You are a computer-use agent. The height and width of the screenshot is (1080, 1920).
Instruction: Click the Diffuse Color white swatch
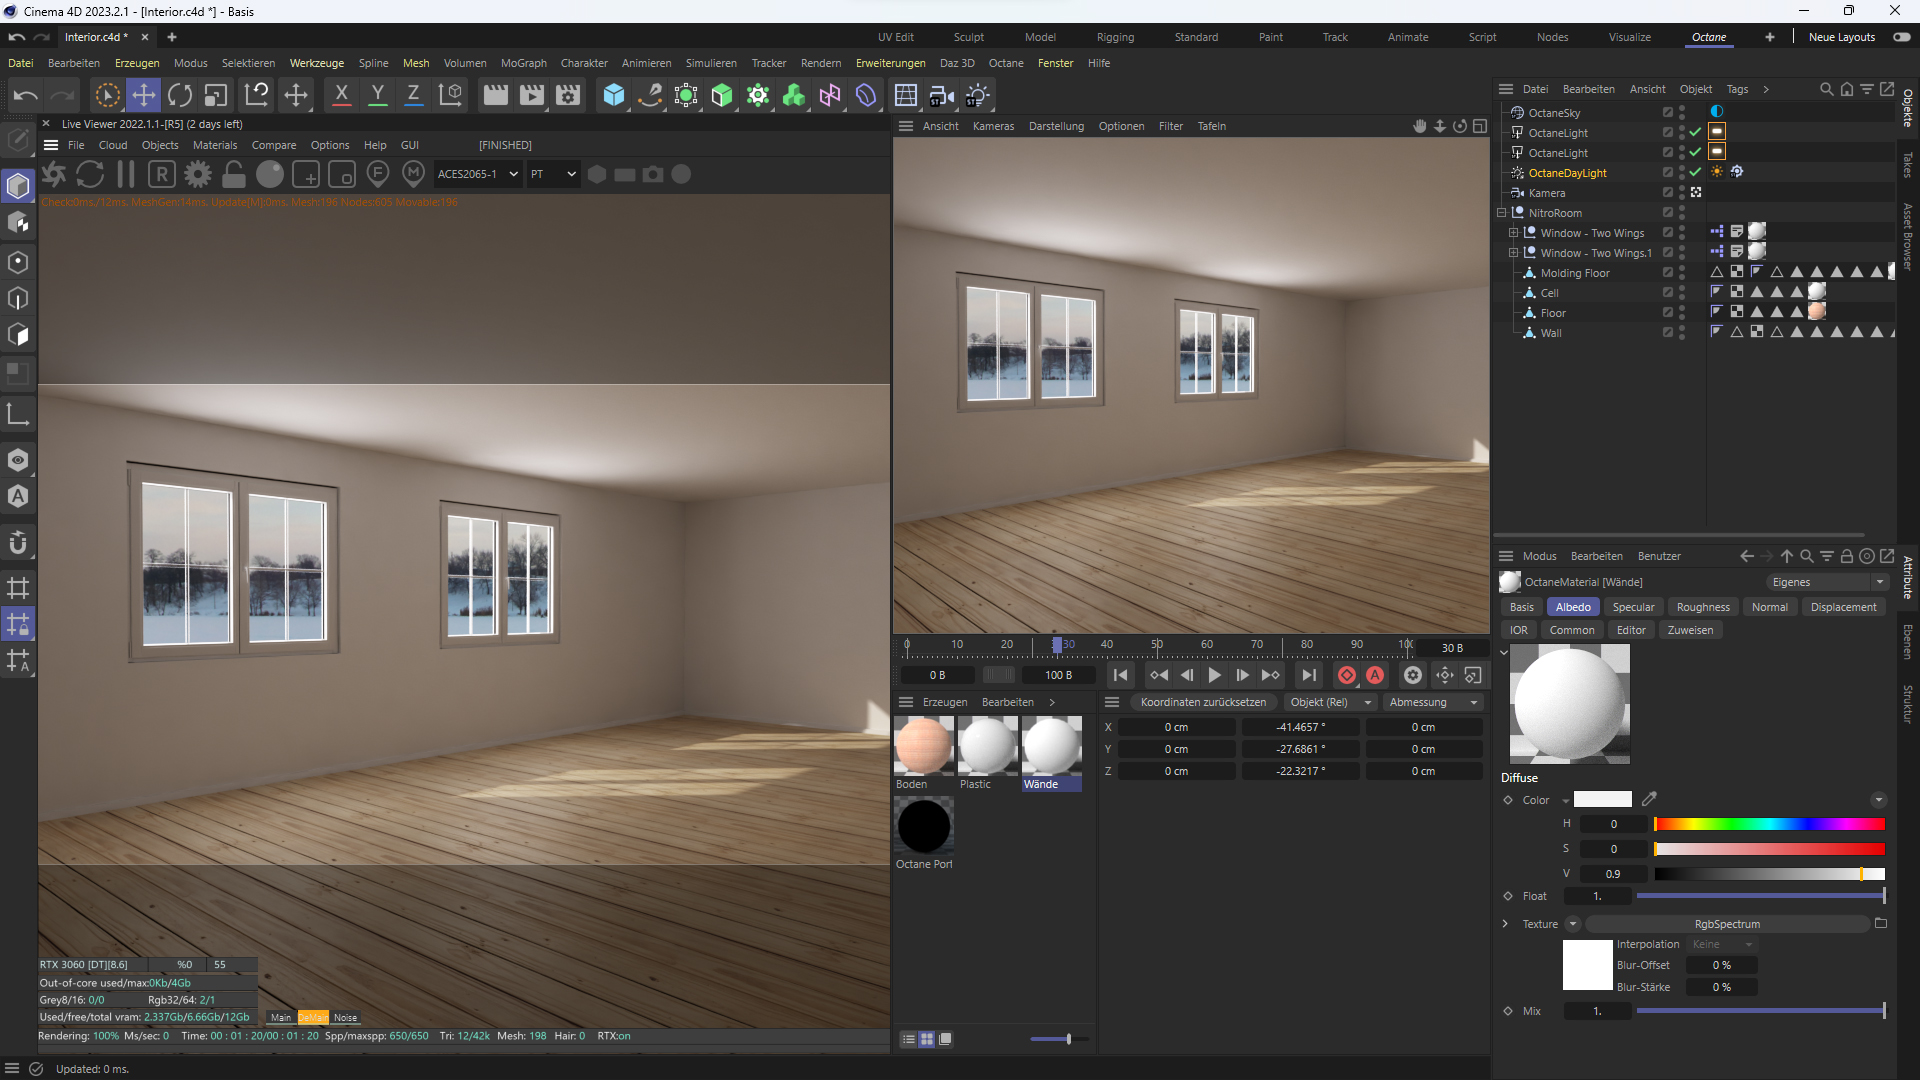pos(1602,800)
